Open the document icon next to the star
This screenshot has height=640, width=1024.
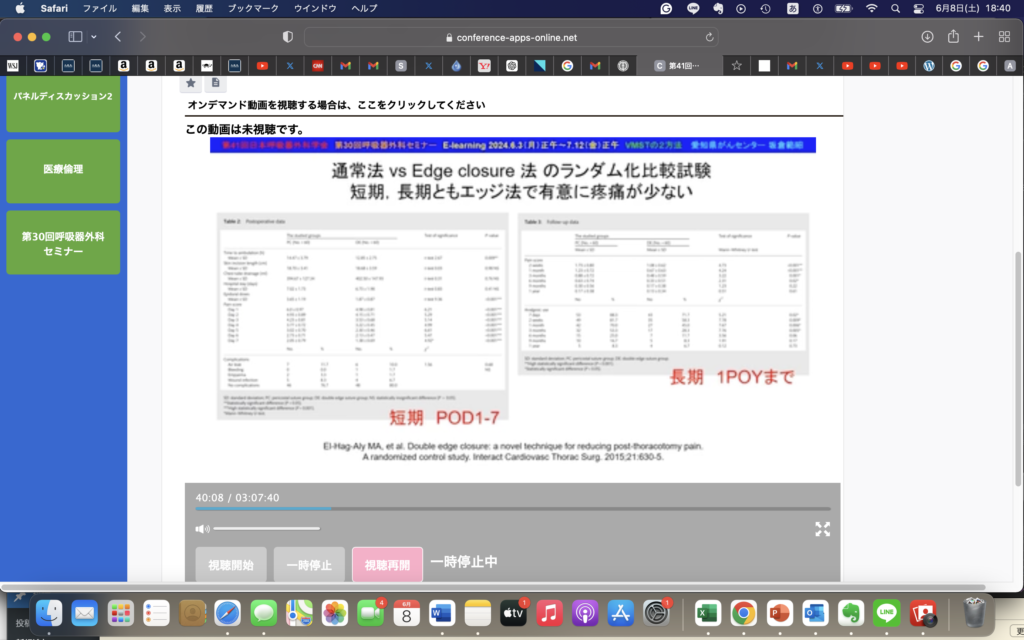(215, 83)
